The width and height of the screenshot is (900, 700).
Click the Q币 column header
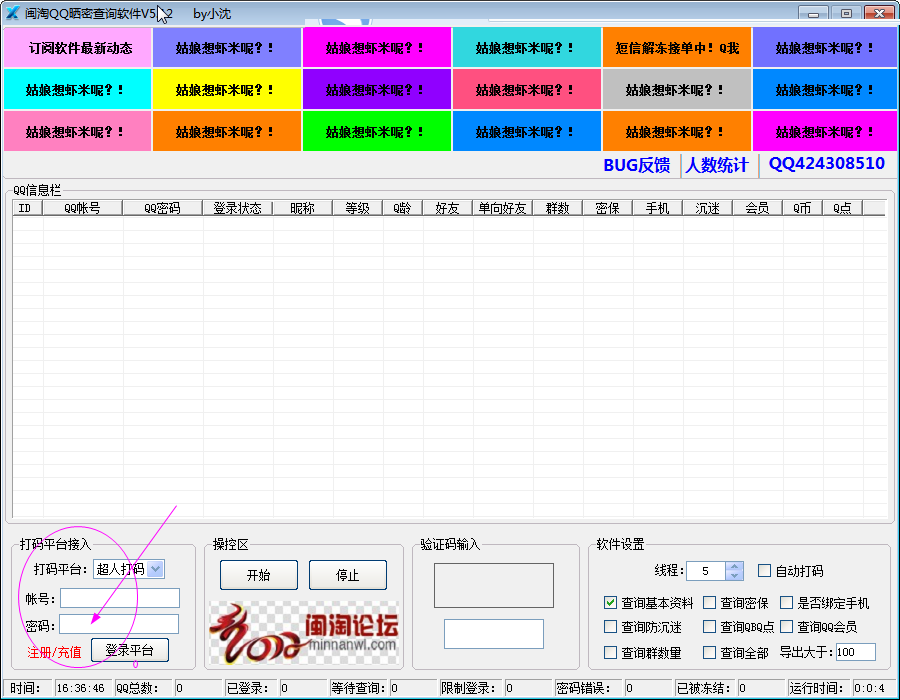(x=802, y=208)
